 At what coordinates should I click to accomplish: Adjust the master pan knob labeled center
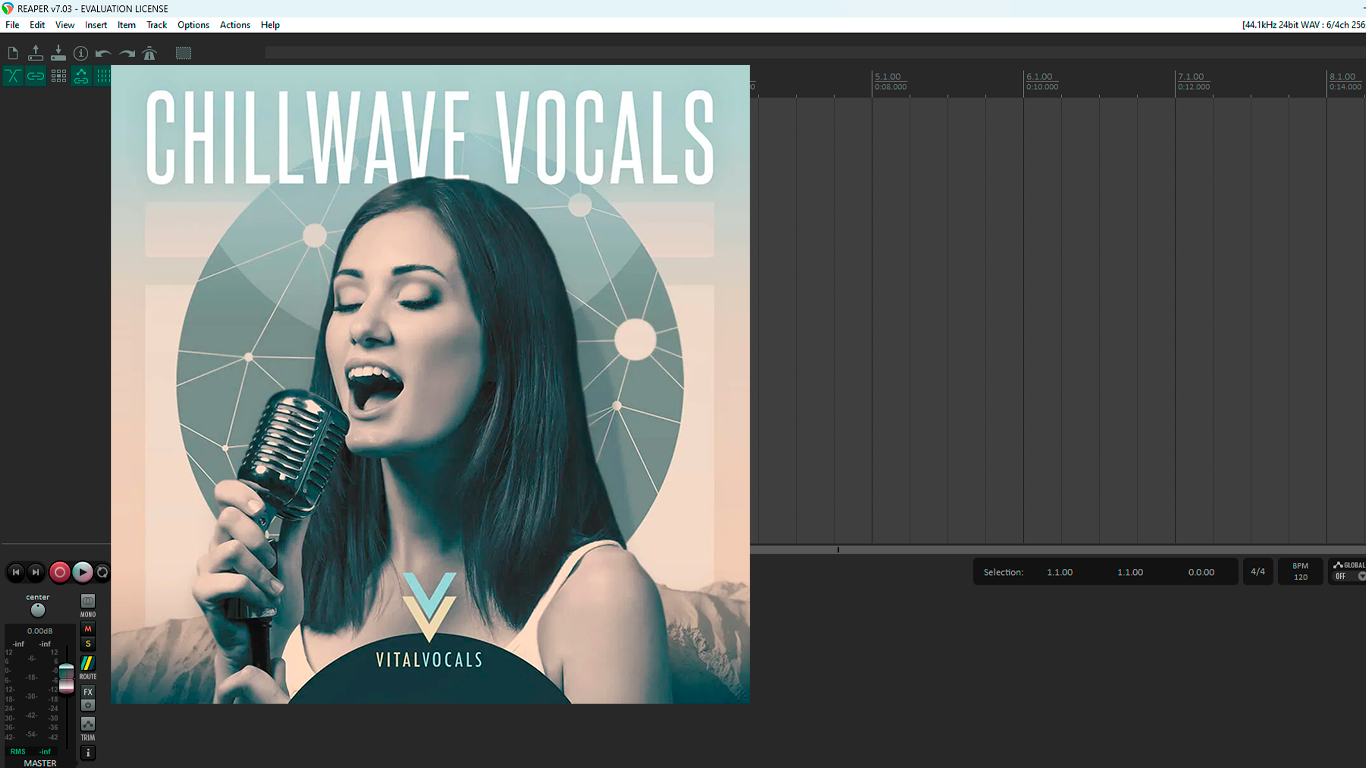(38, 610)
